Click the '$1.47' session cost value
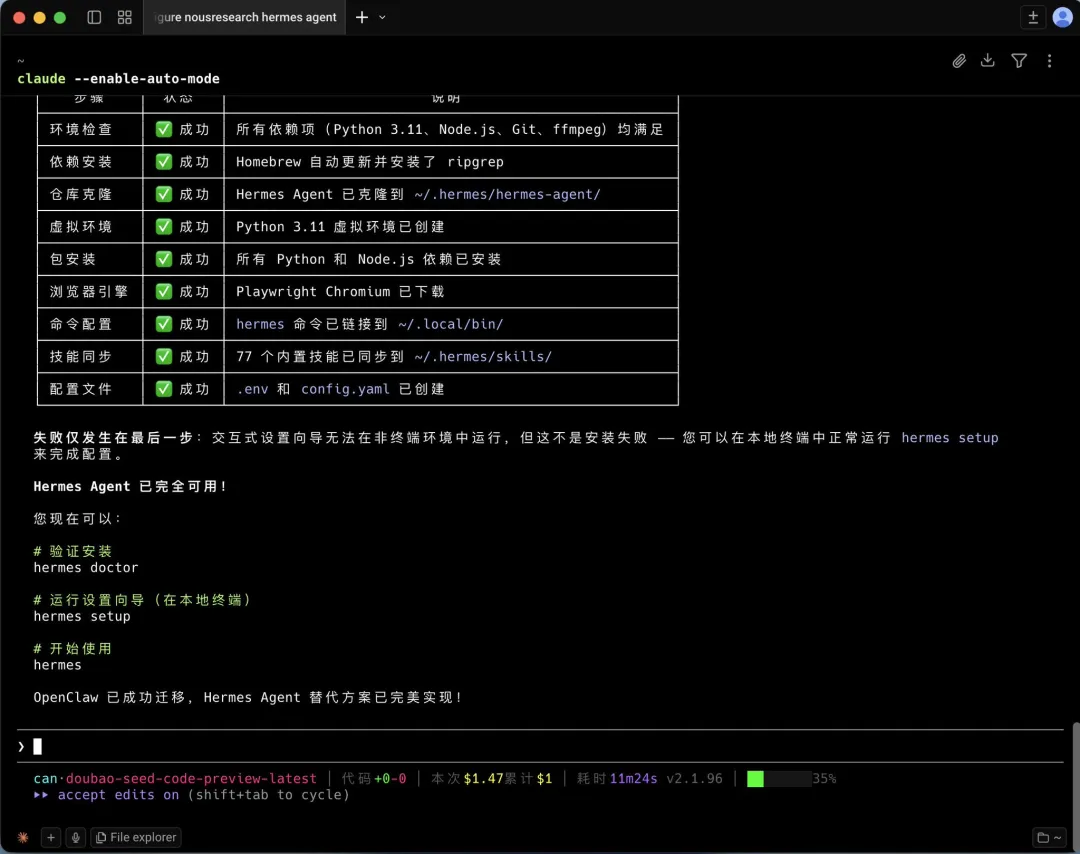Screen dimensions: 1080x854 coord(484,778)
